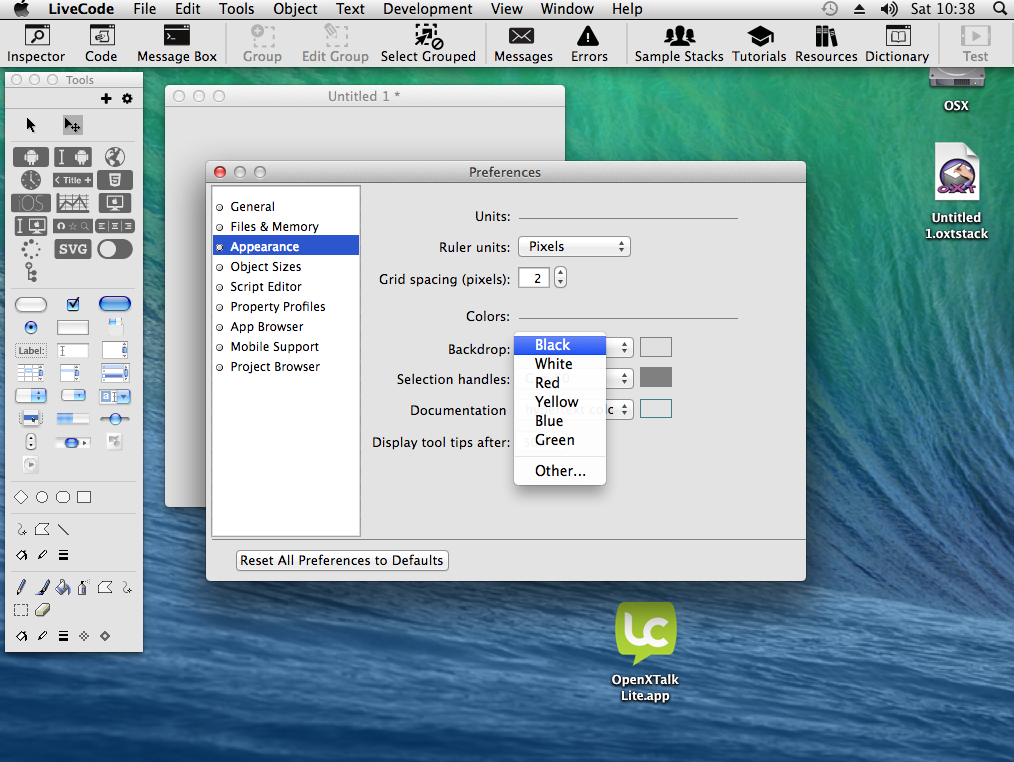Pick the tree view widget

click(30, 272)
